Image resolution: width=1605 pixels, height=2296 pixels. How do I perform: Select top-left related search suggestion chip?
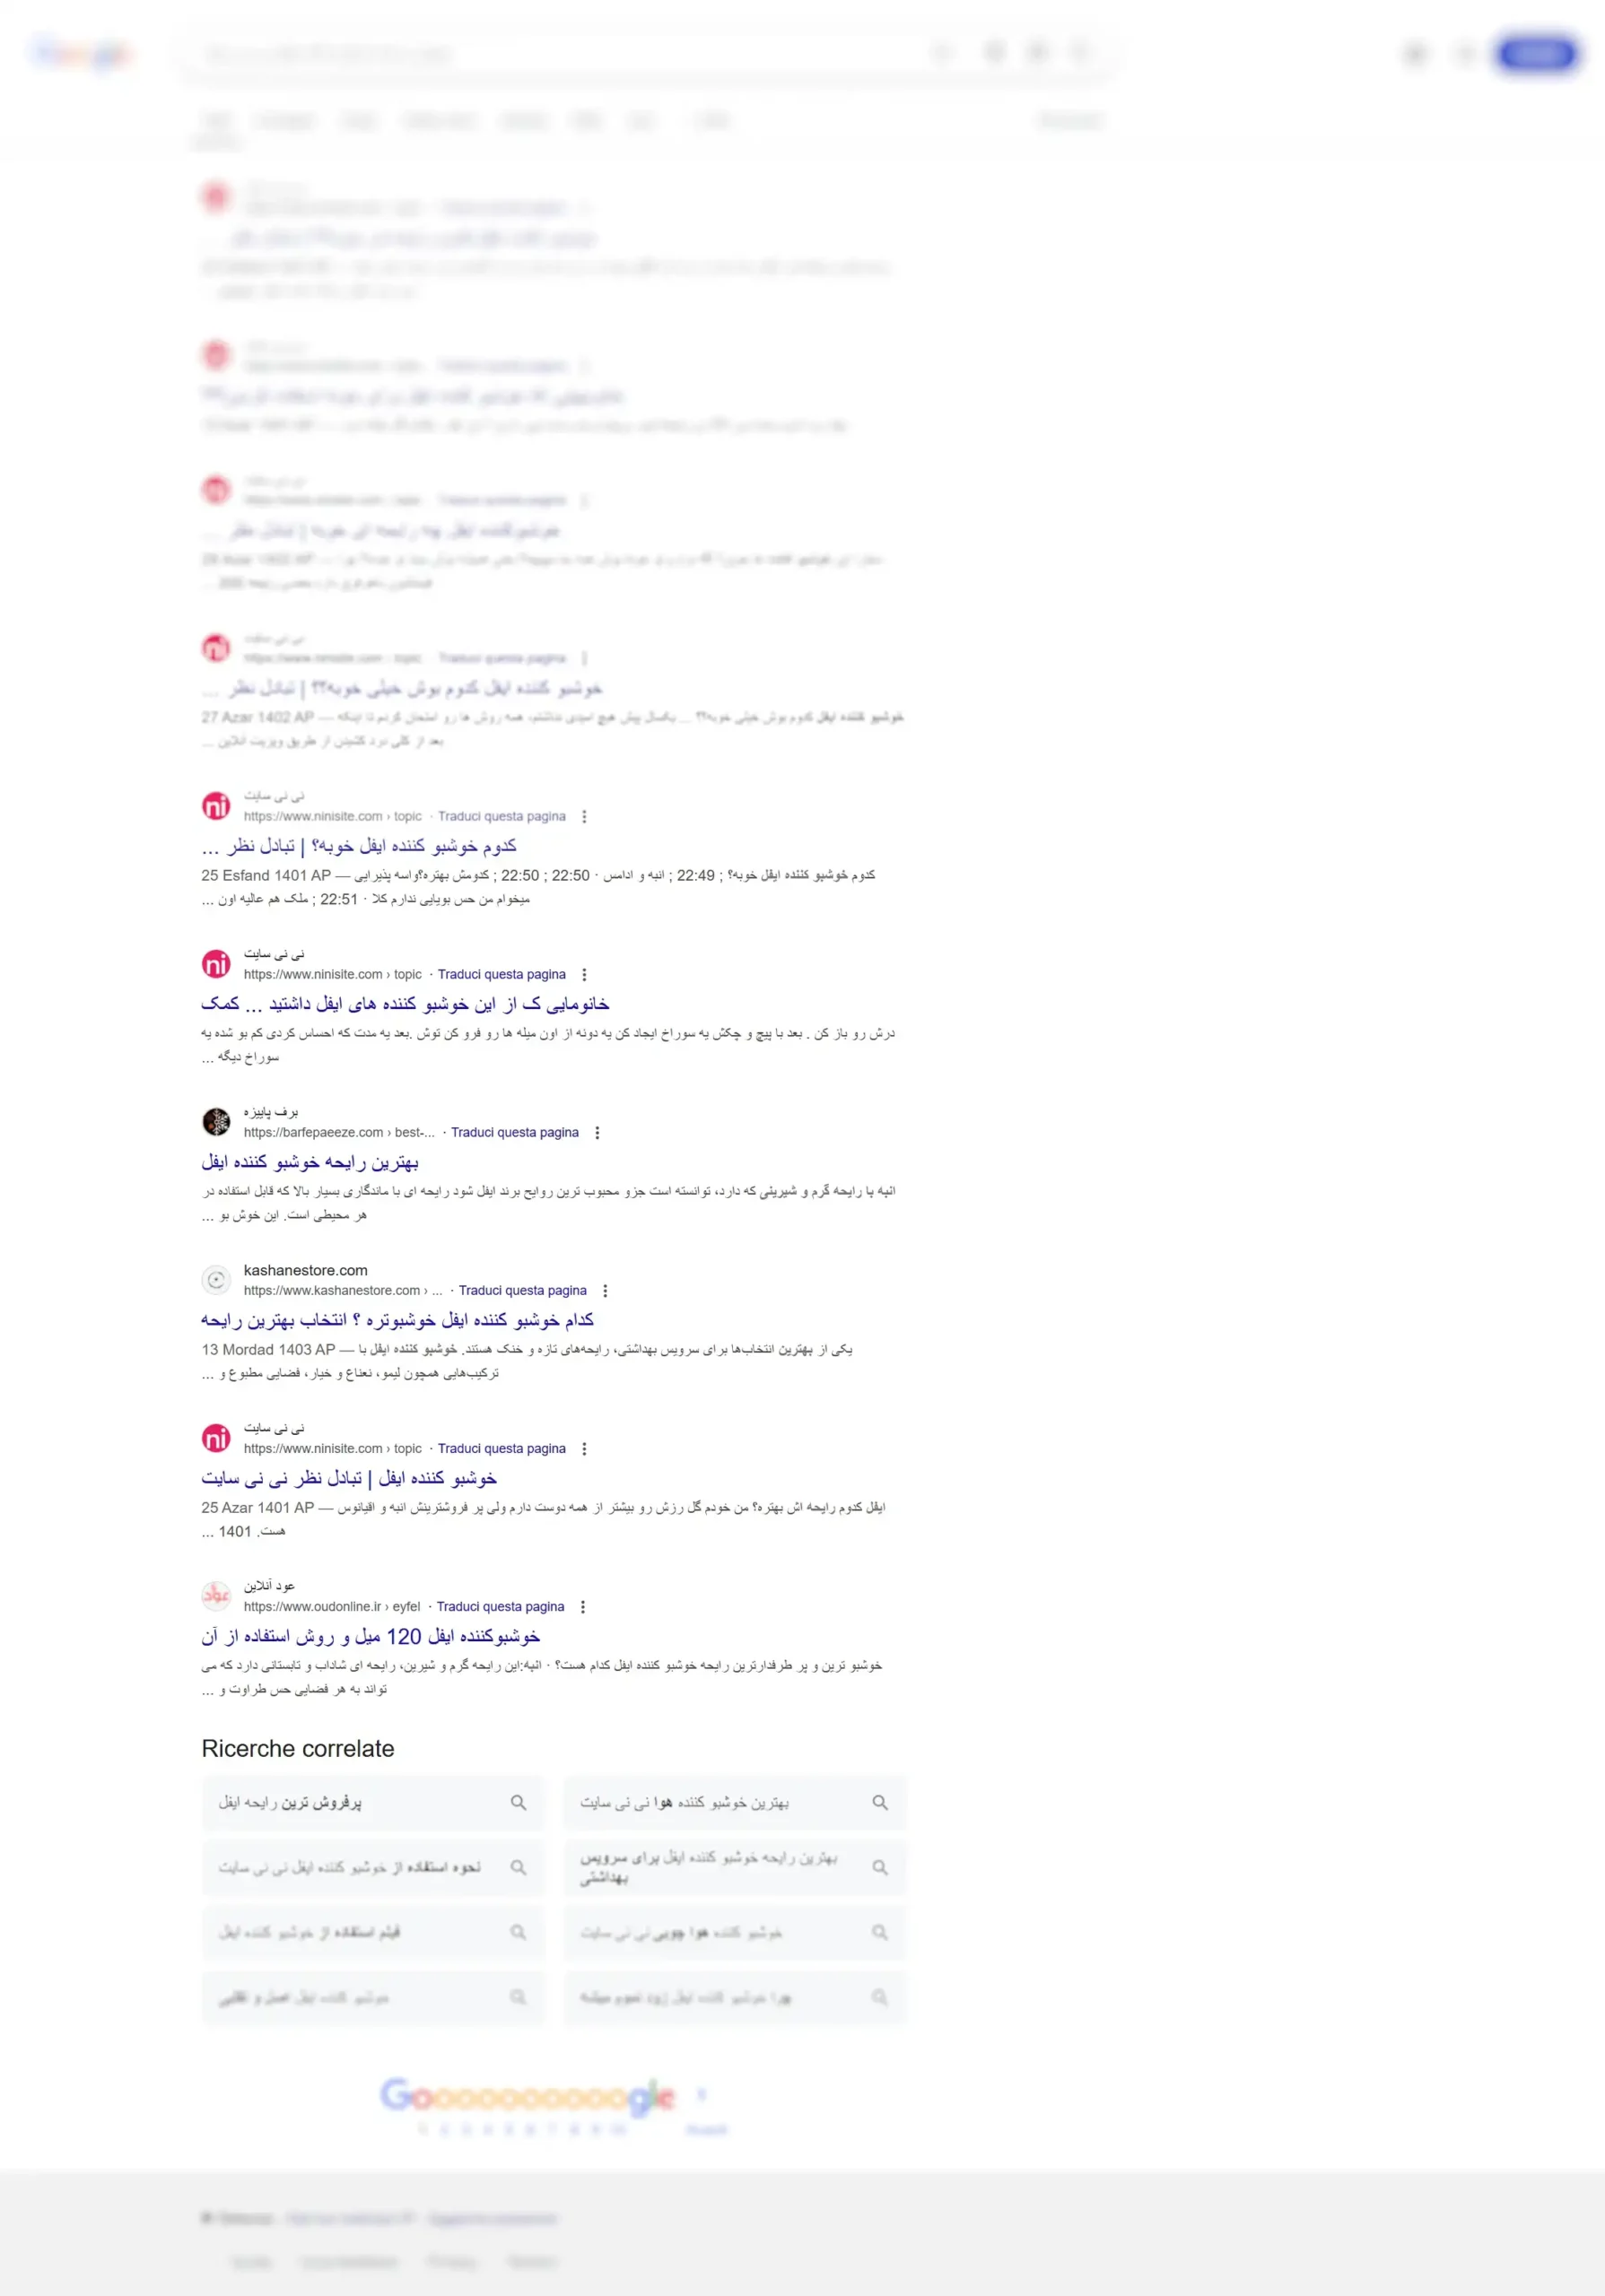click(373, 1802)
